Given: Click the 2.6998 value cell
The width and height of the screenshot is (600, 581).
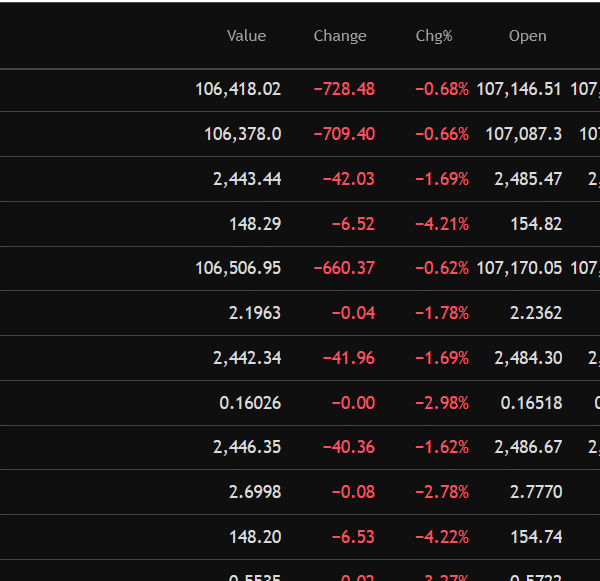Looking at the screenshot, I should pyautogui.click(x=255, y=492).
